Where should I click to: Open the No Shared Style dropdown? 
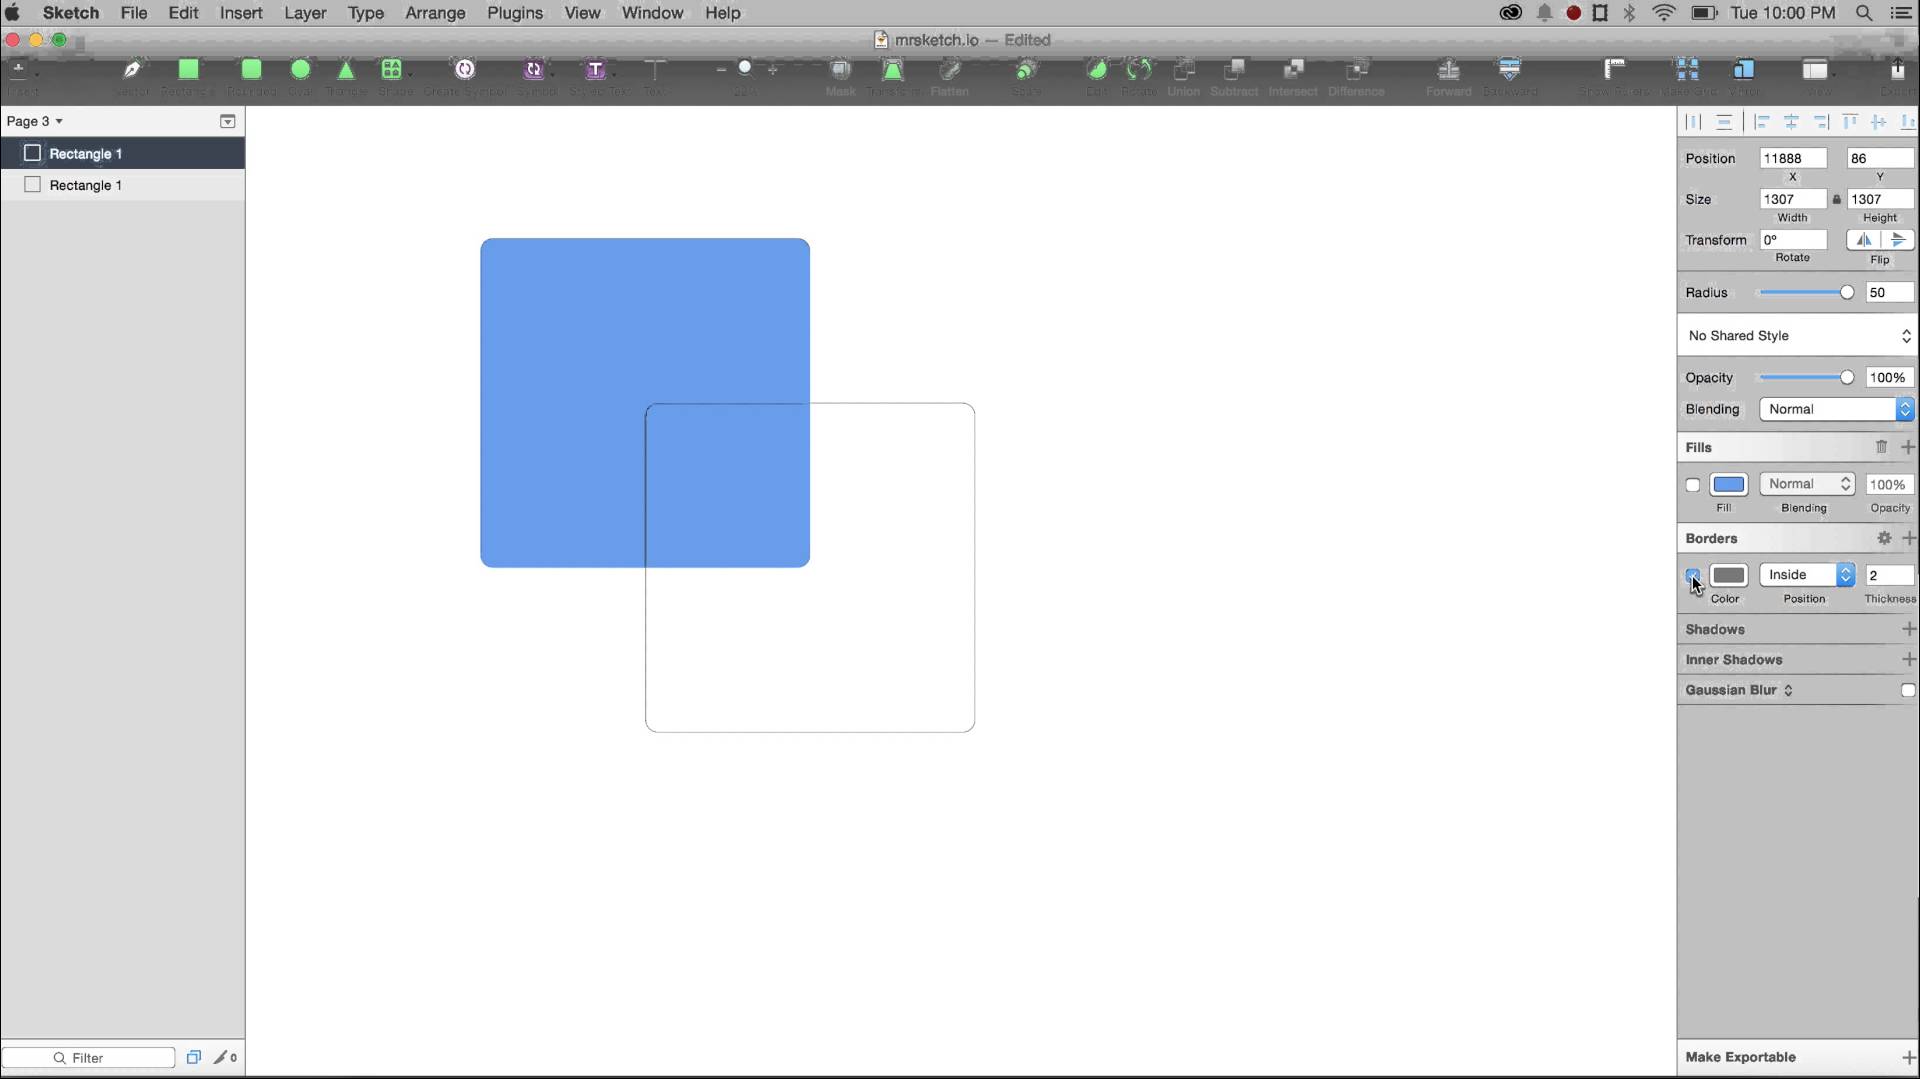click(1797, 336)
